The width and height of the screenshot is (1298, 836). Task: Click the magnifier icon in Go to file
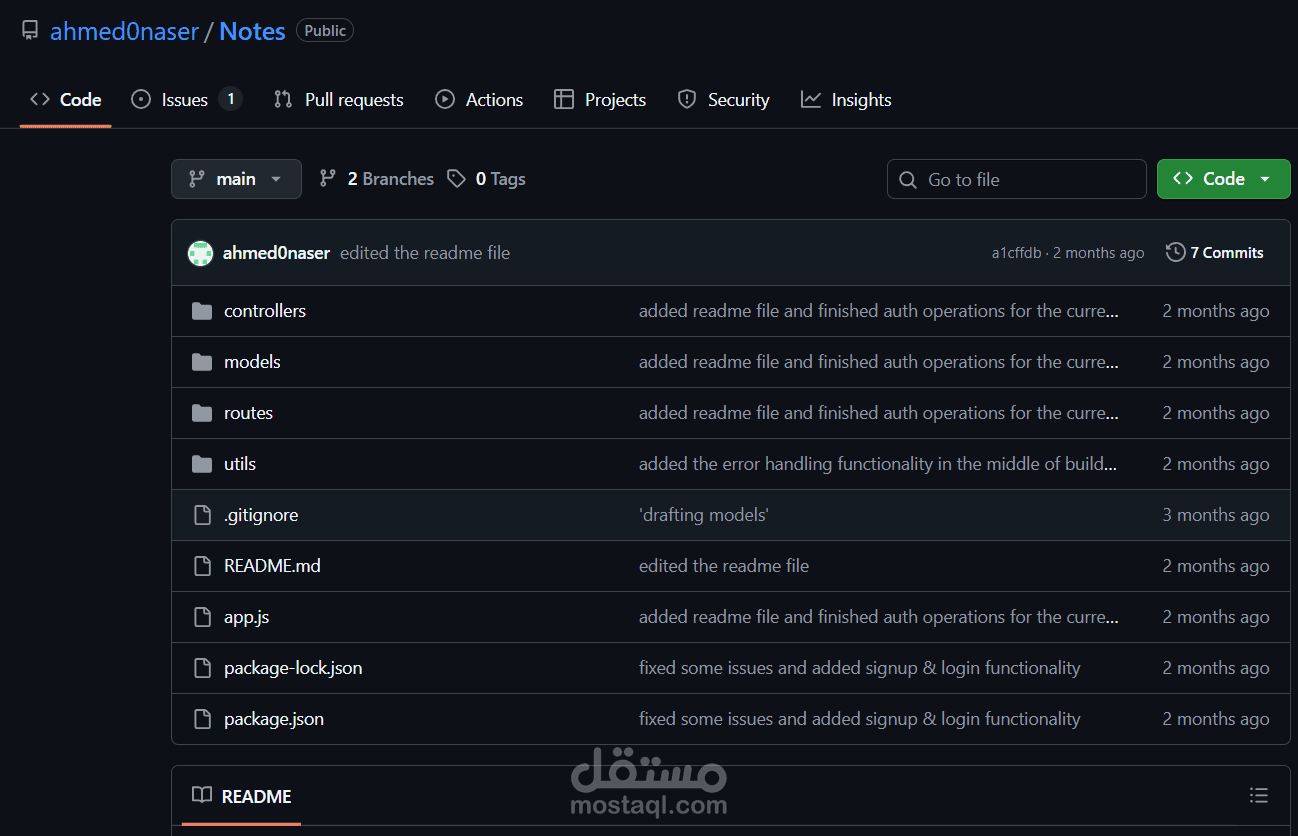point(908,180)
